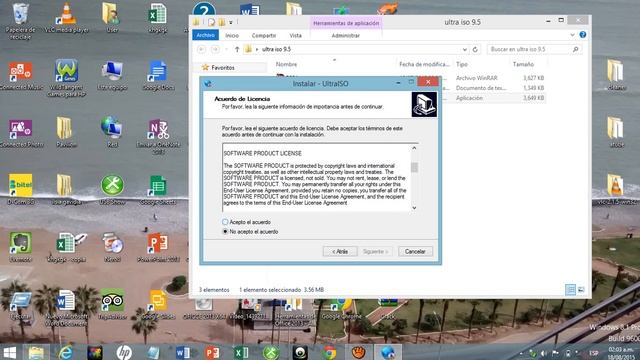
Task: Open Google Chrome from the taskbar
Action: (x=329, y=352)
